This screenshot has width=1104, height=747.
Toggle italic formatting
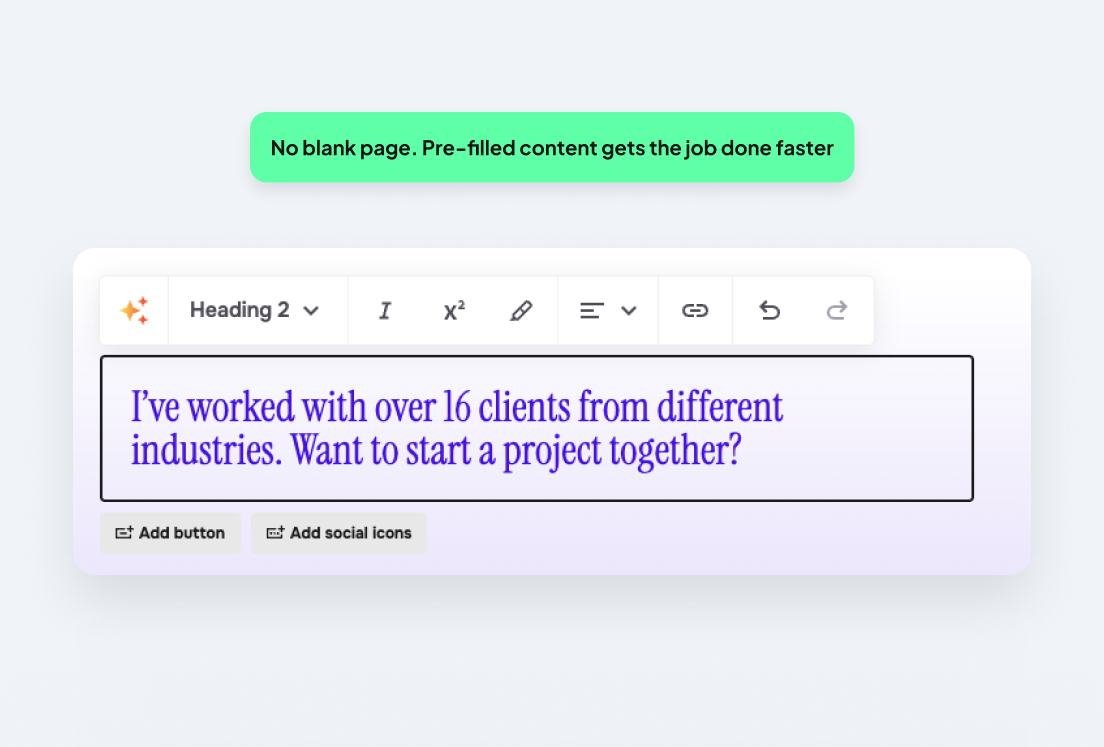coord(384,310)
